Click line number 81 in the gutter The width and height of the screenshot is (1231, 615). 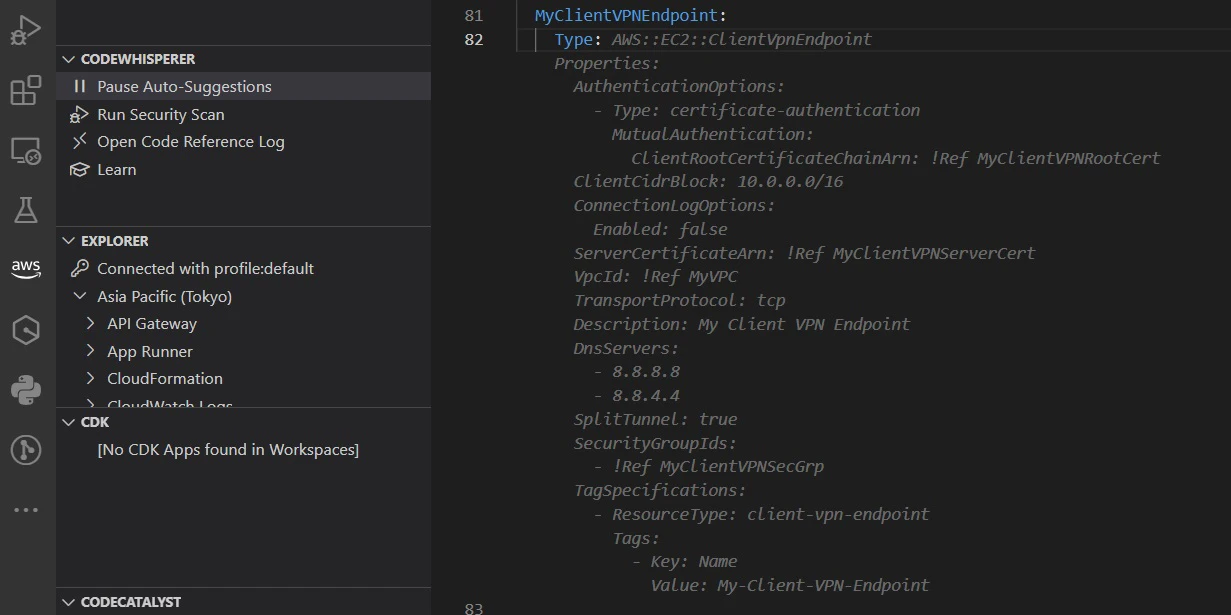point(474,16)
